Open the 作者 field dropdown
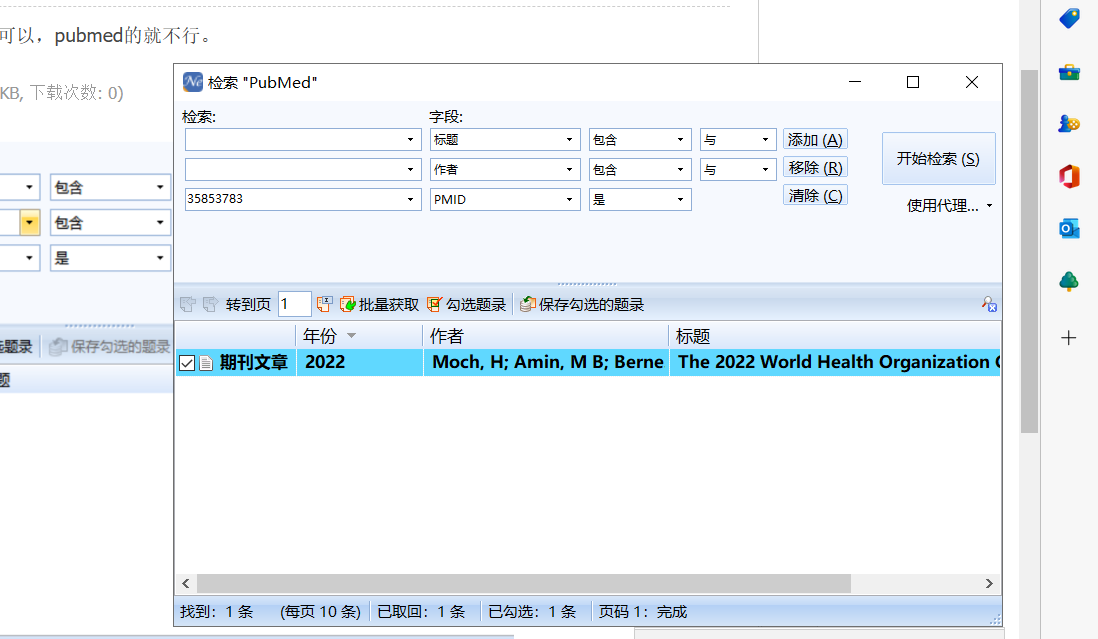This screenshot has height=639, width=1098. 569,169
